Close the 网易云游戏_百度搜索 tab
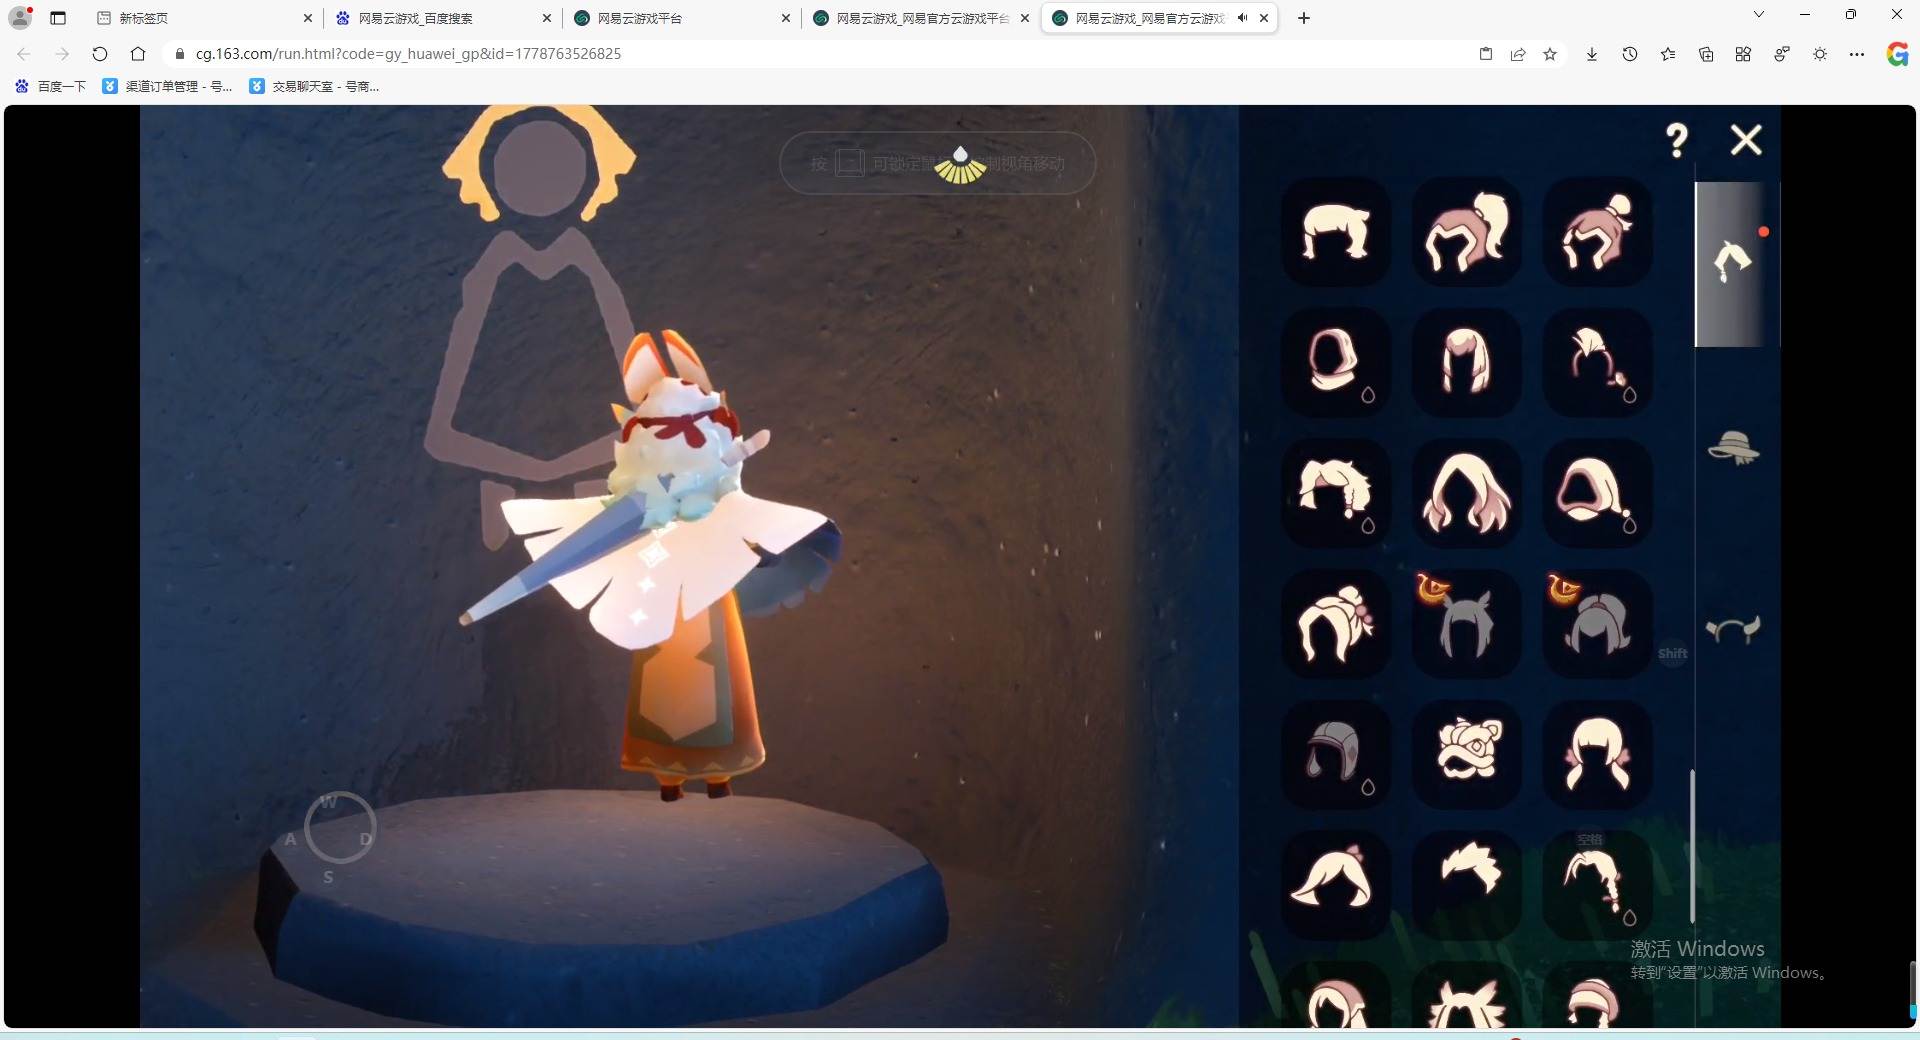This screenshot has width=1920, height=1040. [547, 18]
